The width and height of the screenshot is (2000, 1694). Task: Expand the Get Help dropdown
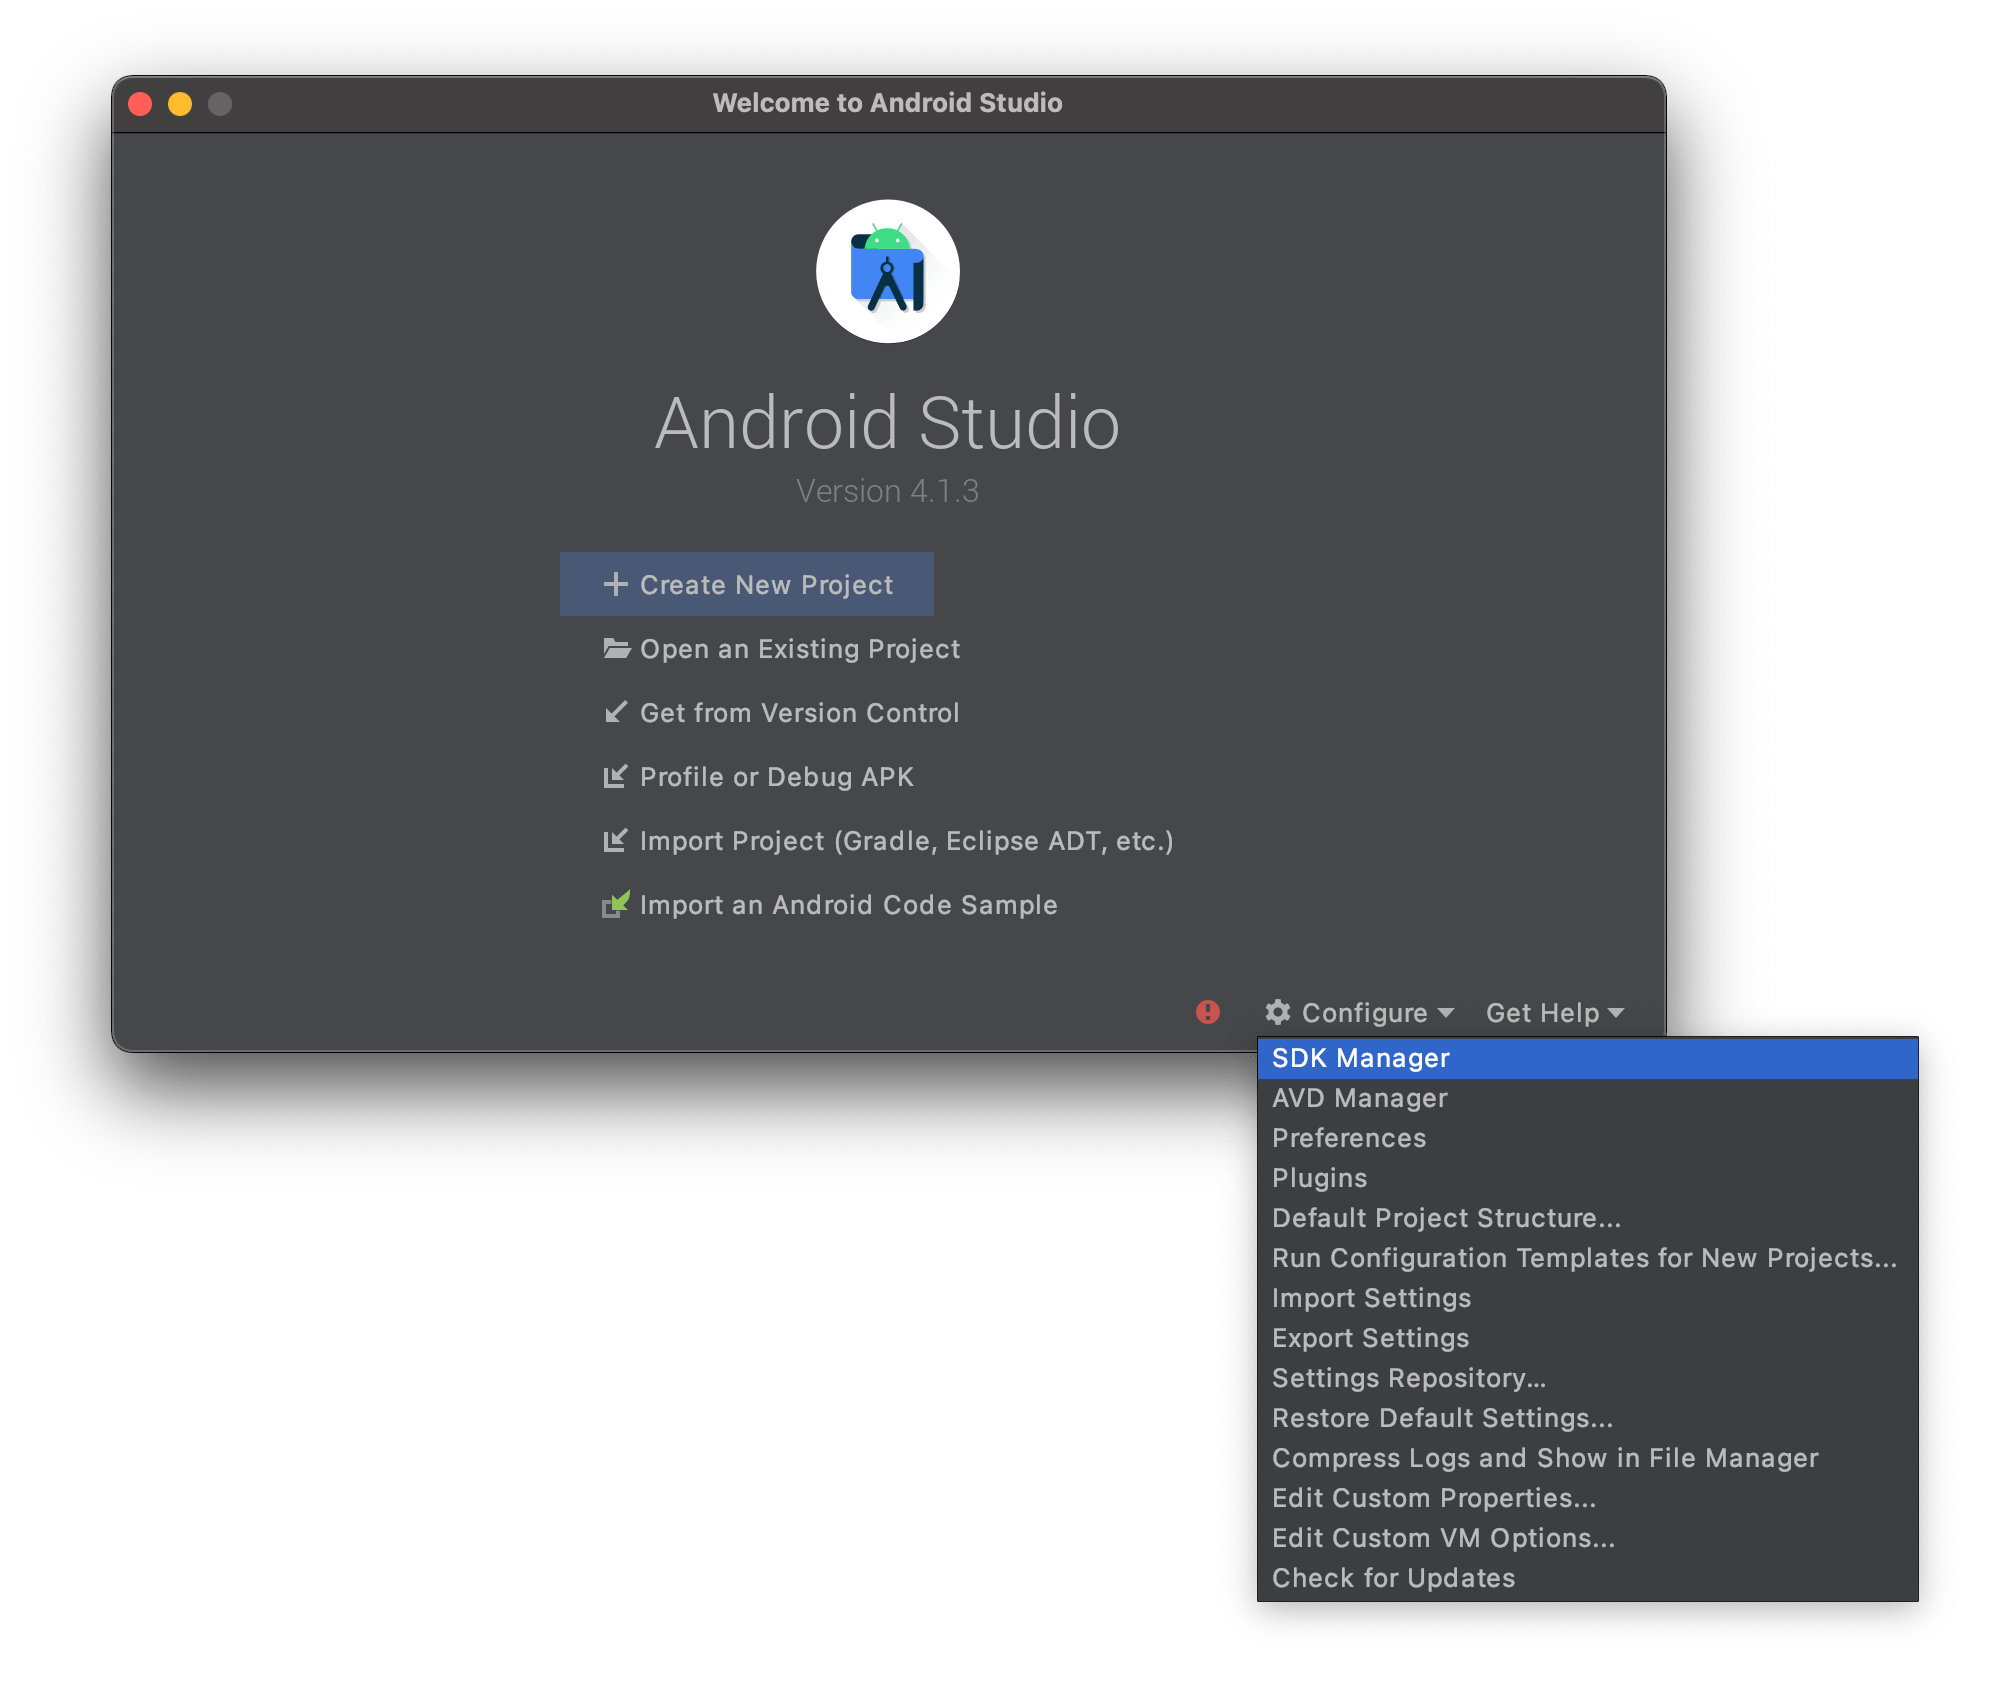pyautogui.click(x=1554, y=1013)
